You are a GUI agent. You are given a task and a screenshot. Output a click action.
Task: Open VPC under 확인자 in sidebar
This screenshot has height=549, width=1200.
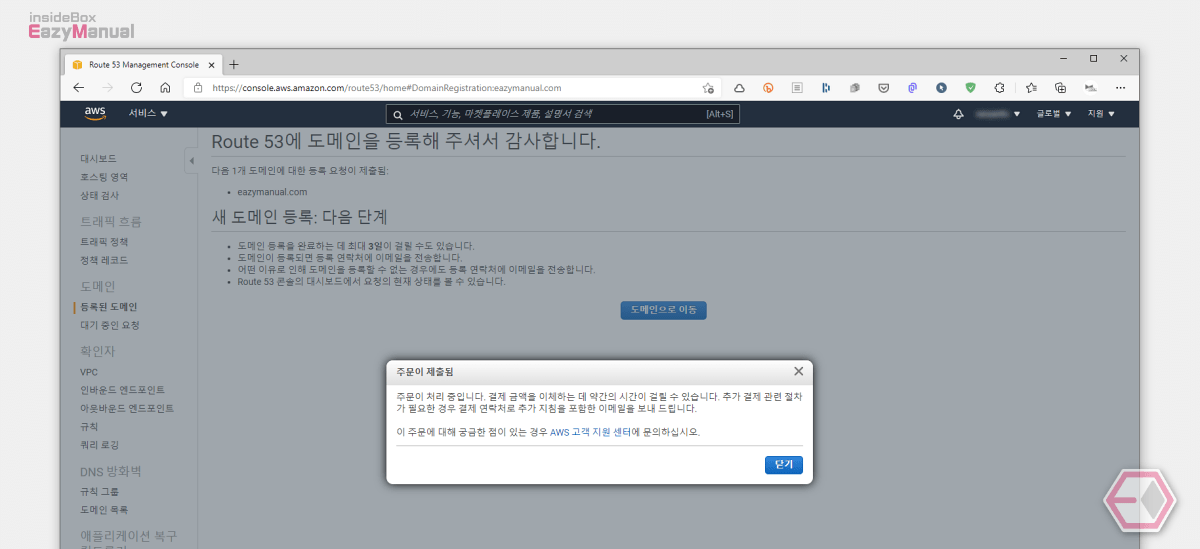click(x=89, y=372)
